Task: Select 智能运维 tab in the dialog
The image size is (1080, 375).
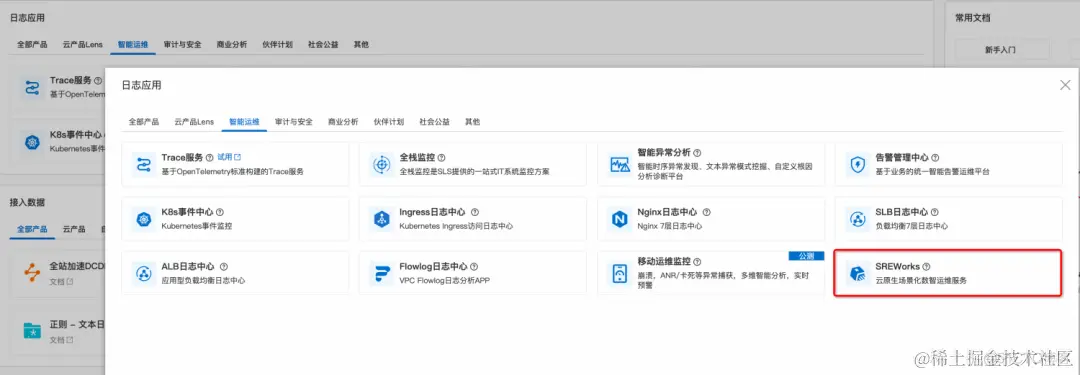Action: pos(245,122)
